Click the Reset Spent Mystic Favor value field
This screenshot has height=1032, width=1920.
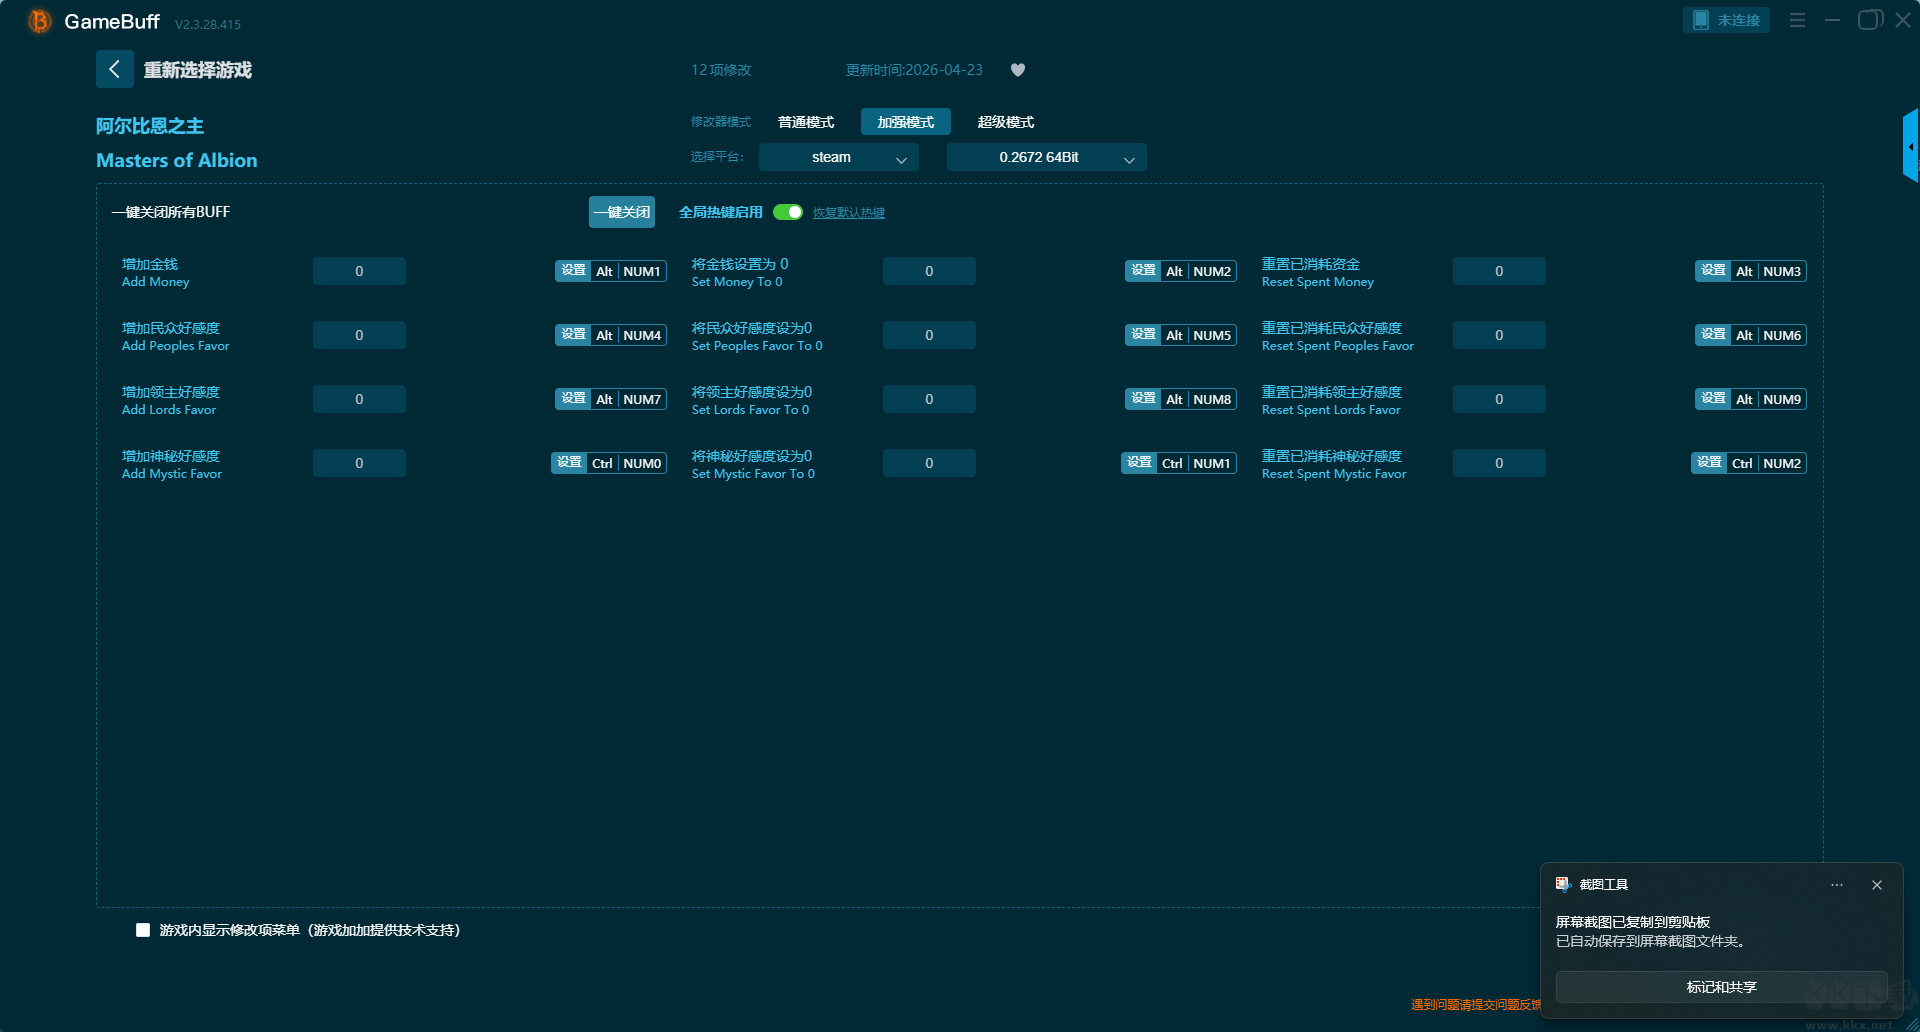[x=1499, y=463]
